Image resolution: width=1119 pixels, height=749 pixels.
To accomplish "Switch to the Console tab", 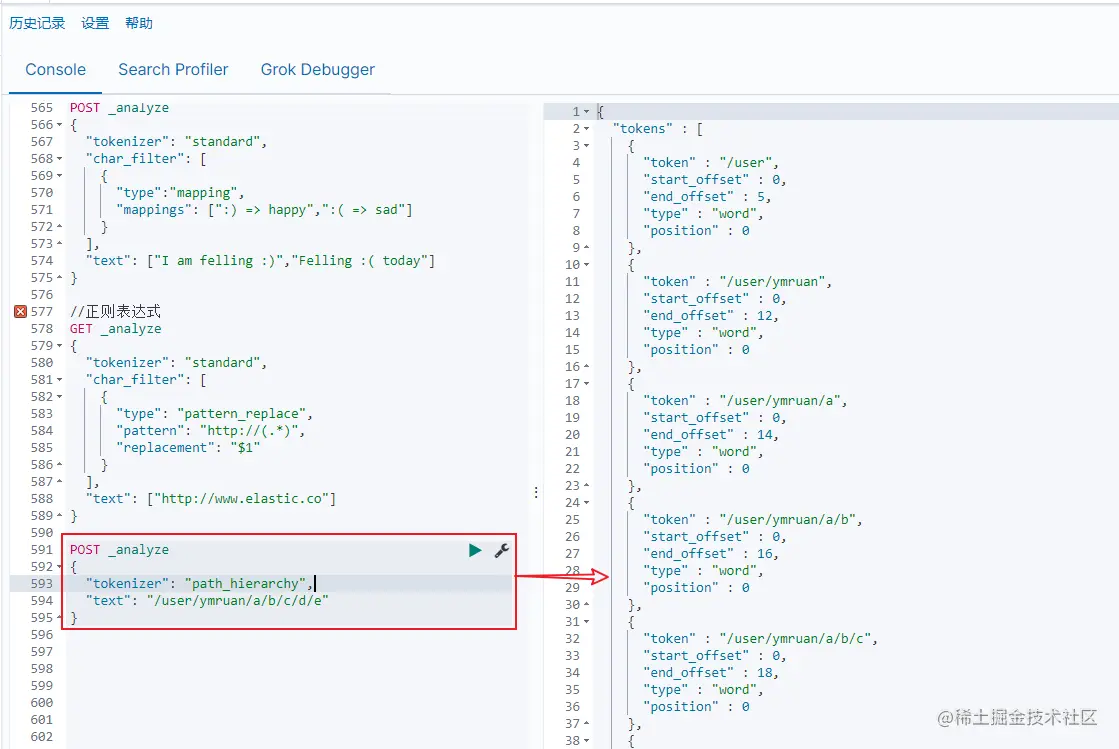I will [x=56, y=70].
